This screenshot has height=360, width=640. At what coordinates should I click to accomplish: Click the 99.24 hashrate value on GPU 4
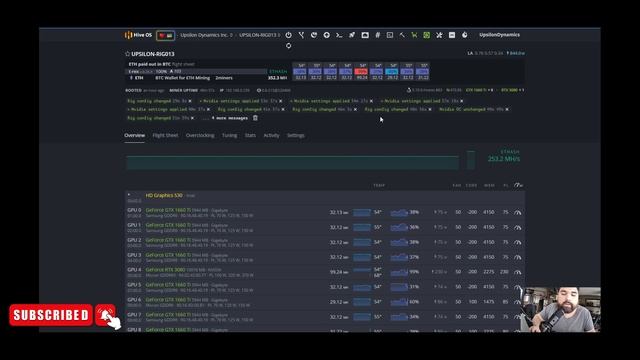pyautogui.click(x=336, y=272)
